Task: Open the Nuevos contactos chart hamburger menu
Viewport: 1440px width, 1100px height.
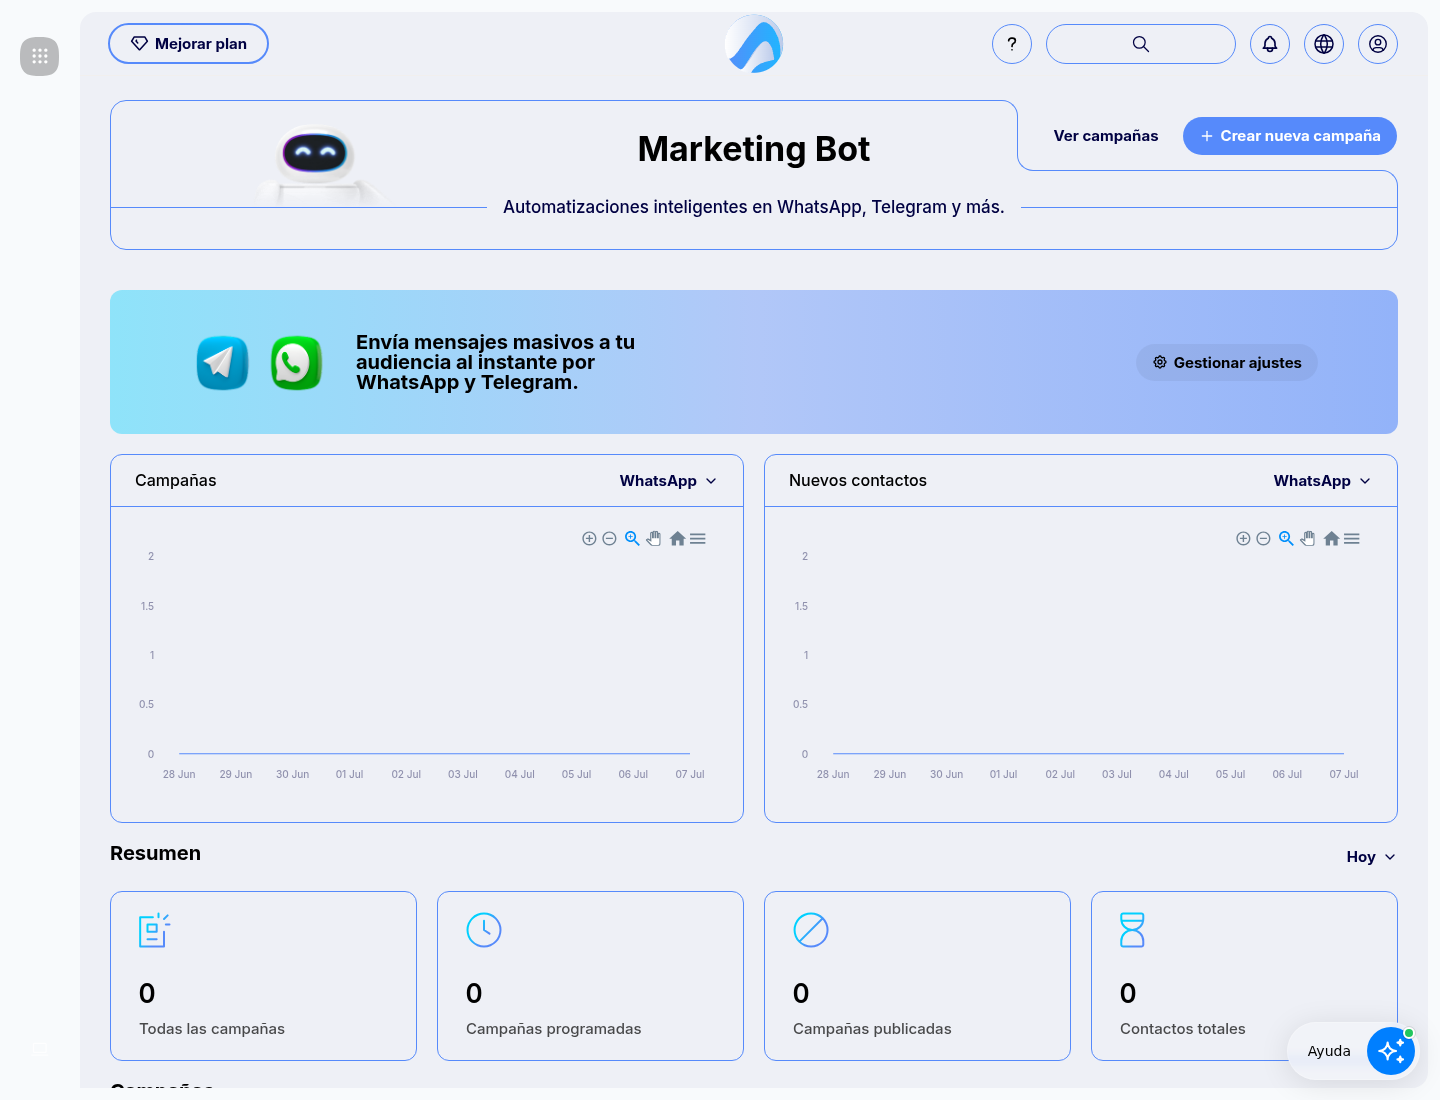Action: point(1352,539)
